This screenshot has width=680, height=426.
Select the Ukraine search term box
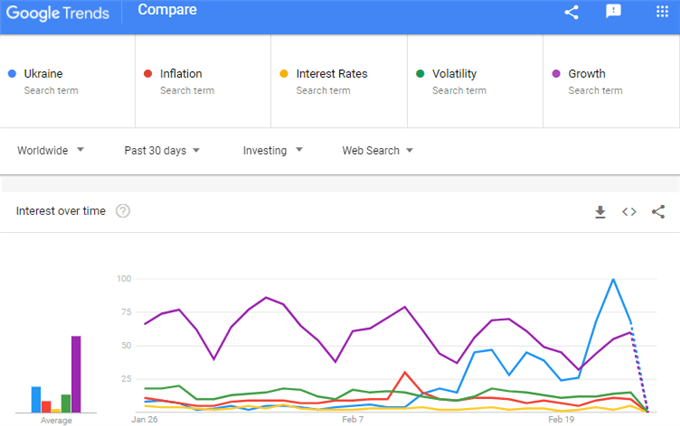point(68,81)
